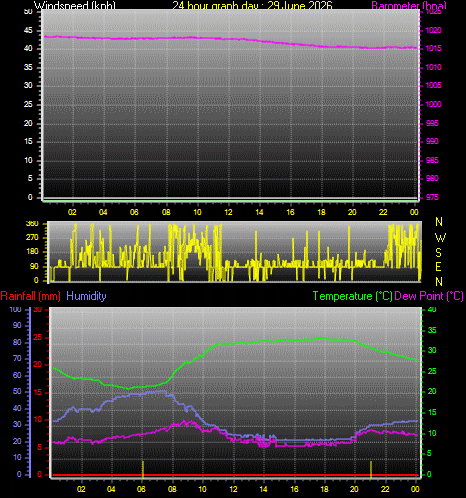Click barometer scale value 1010
Screen dimensions: 466x498
(433, 67)
